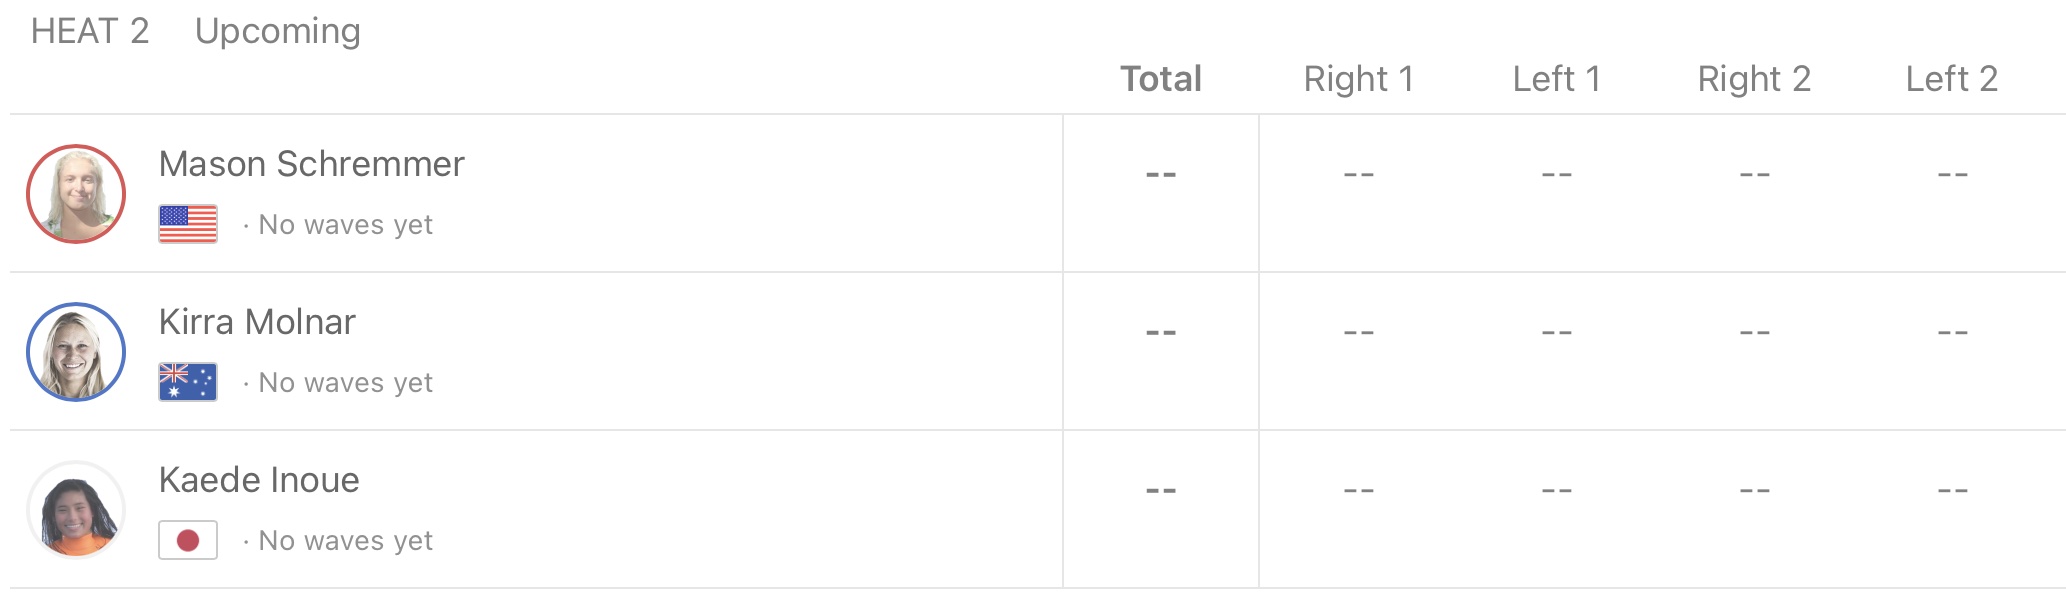Screen dimensions: 2066x598
Task: Select the Right 1 column header
Action: pyautogui.click(x=1358, y=79)
